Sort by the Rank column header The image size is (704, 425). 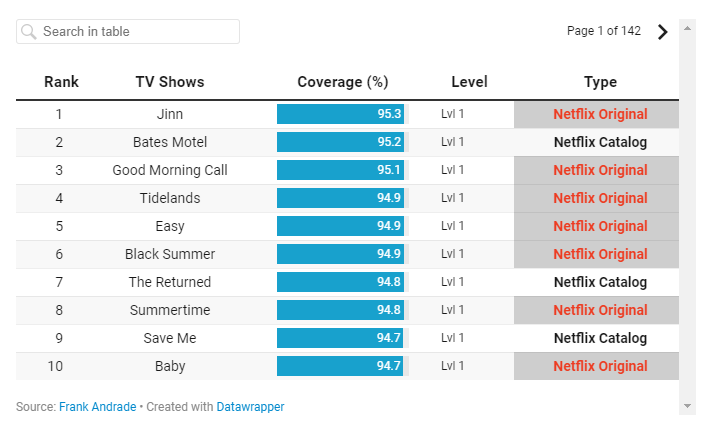pos(61,82)
